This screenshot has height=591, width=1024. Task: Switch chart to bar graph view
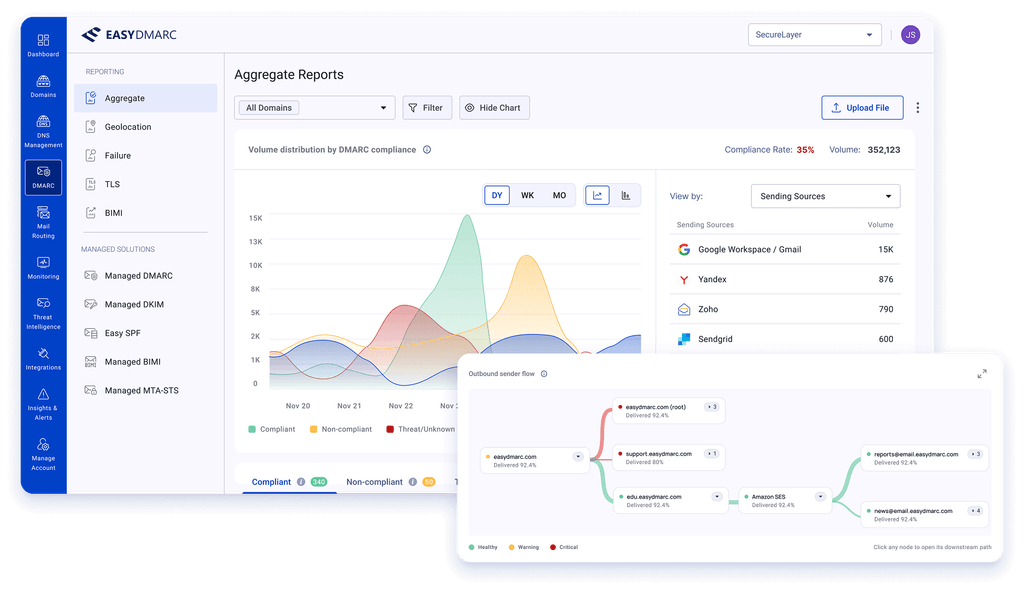(x=626, y=195)
